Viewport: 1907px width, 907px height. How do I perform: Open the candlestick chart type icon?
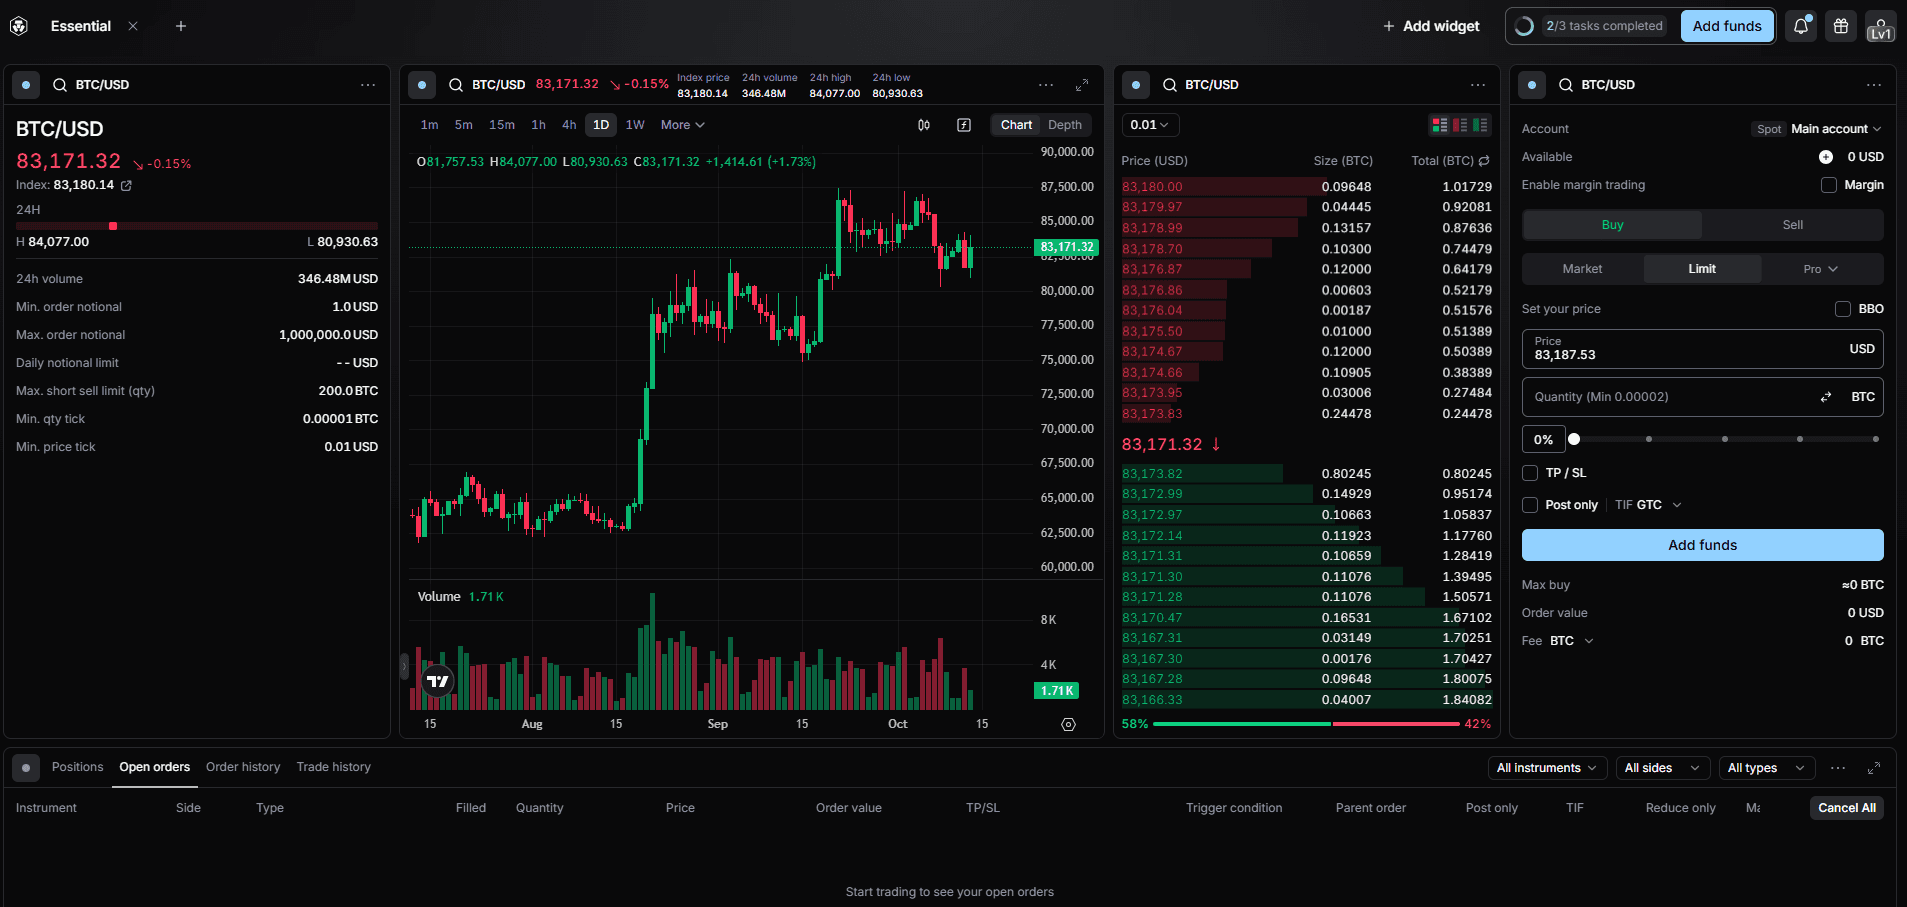click(924, 125)
